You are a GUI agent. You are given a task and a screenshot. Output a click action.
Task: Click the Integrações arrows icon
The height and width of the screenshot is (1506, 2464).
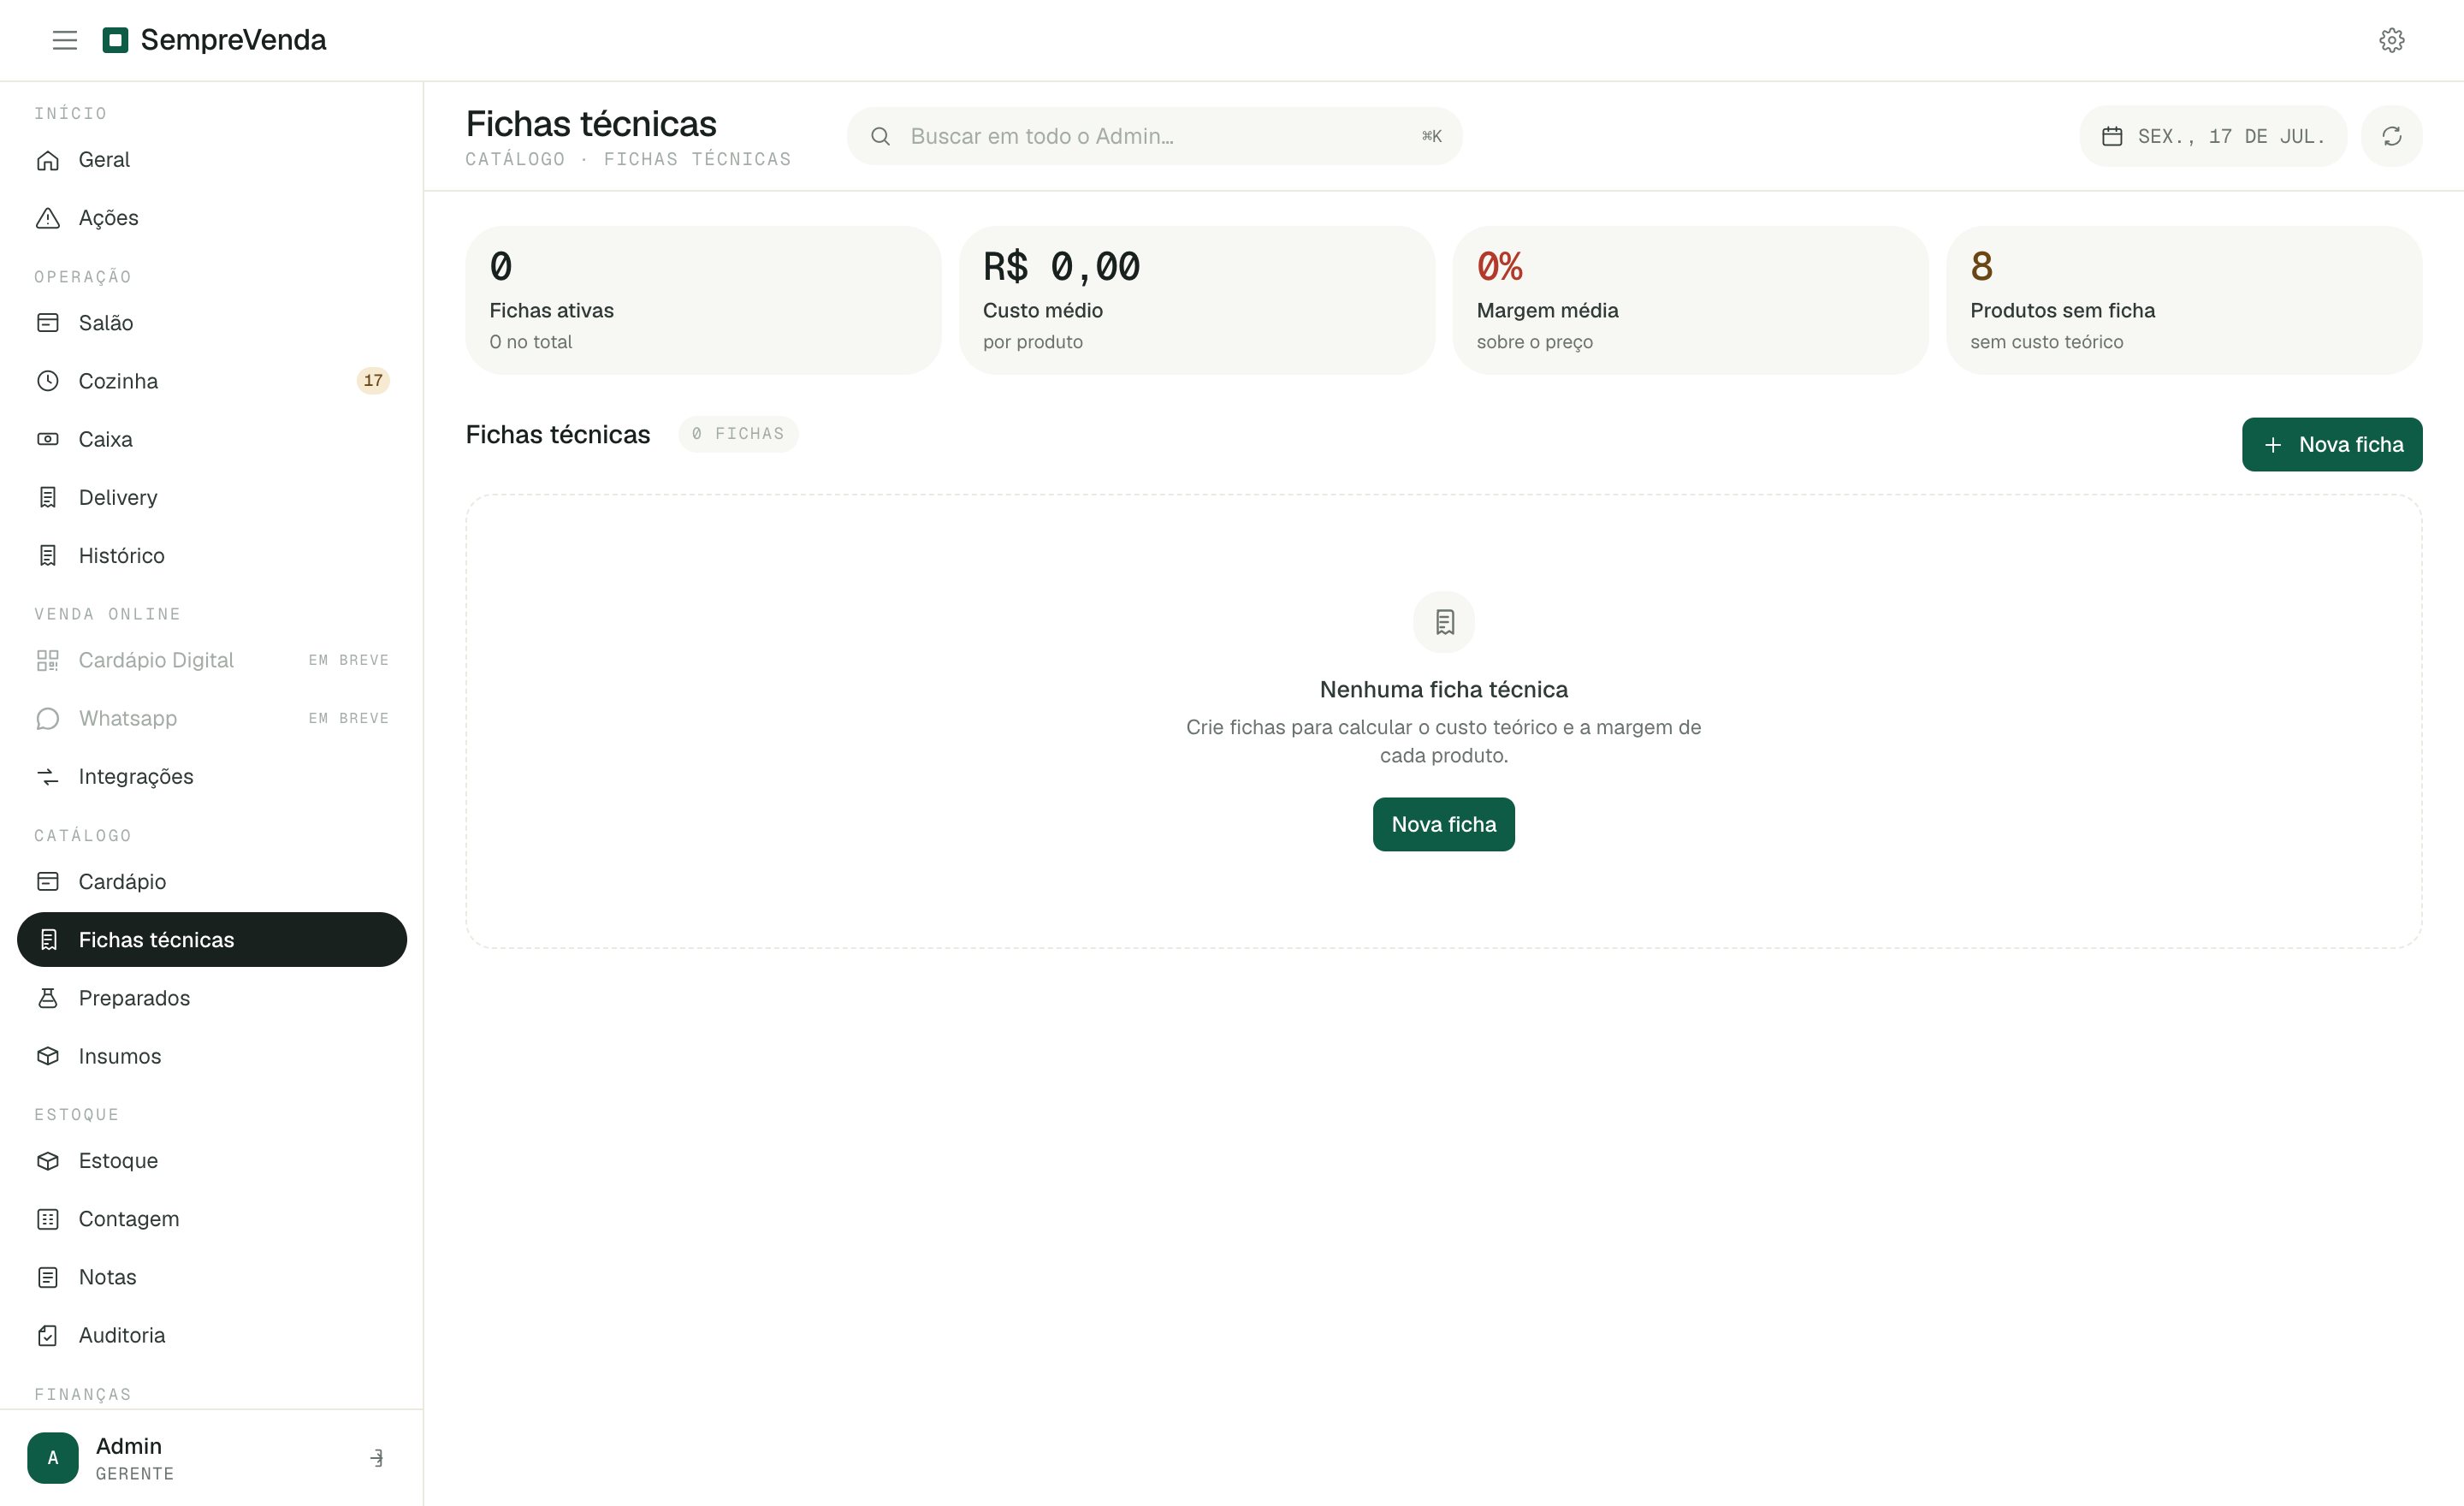coord(48,776)
